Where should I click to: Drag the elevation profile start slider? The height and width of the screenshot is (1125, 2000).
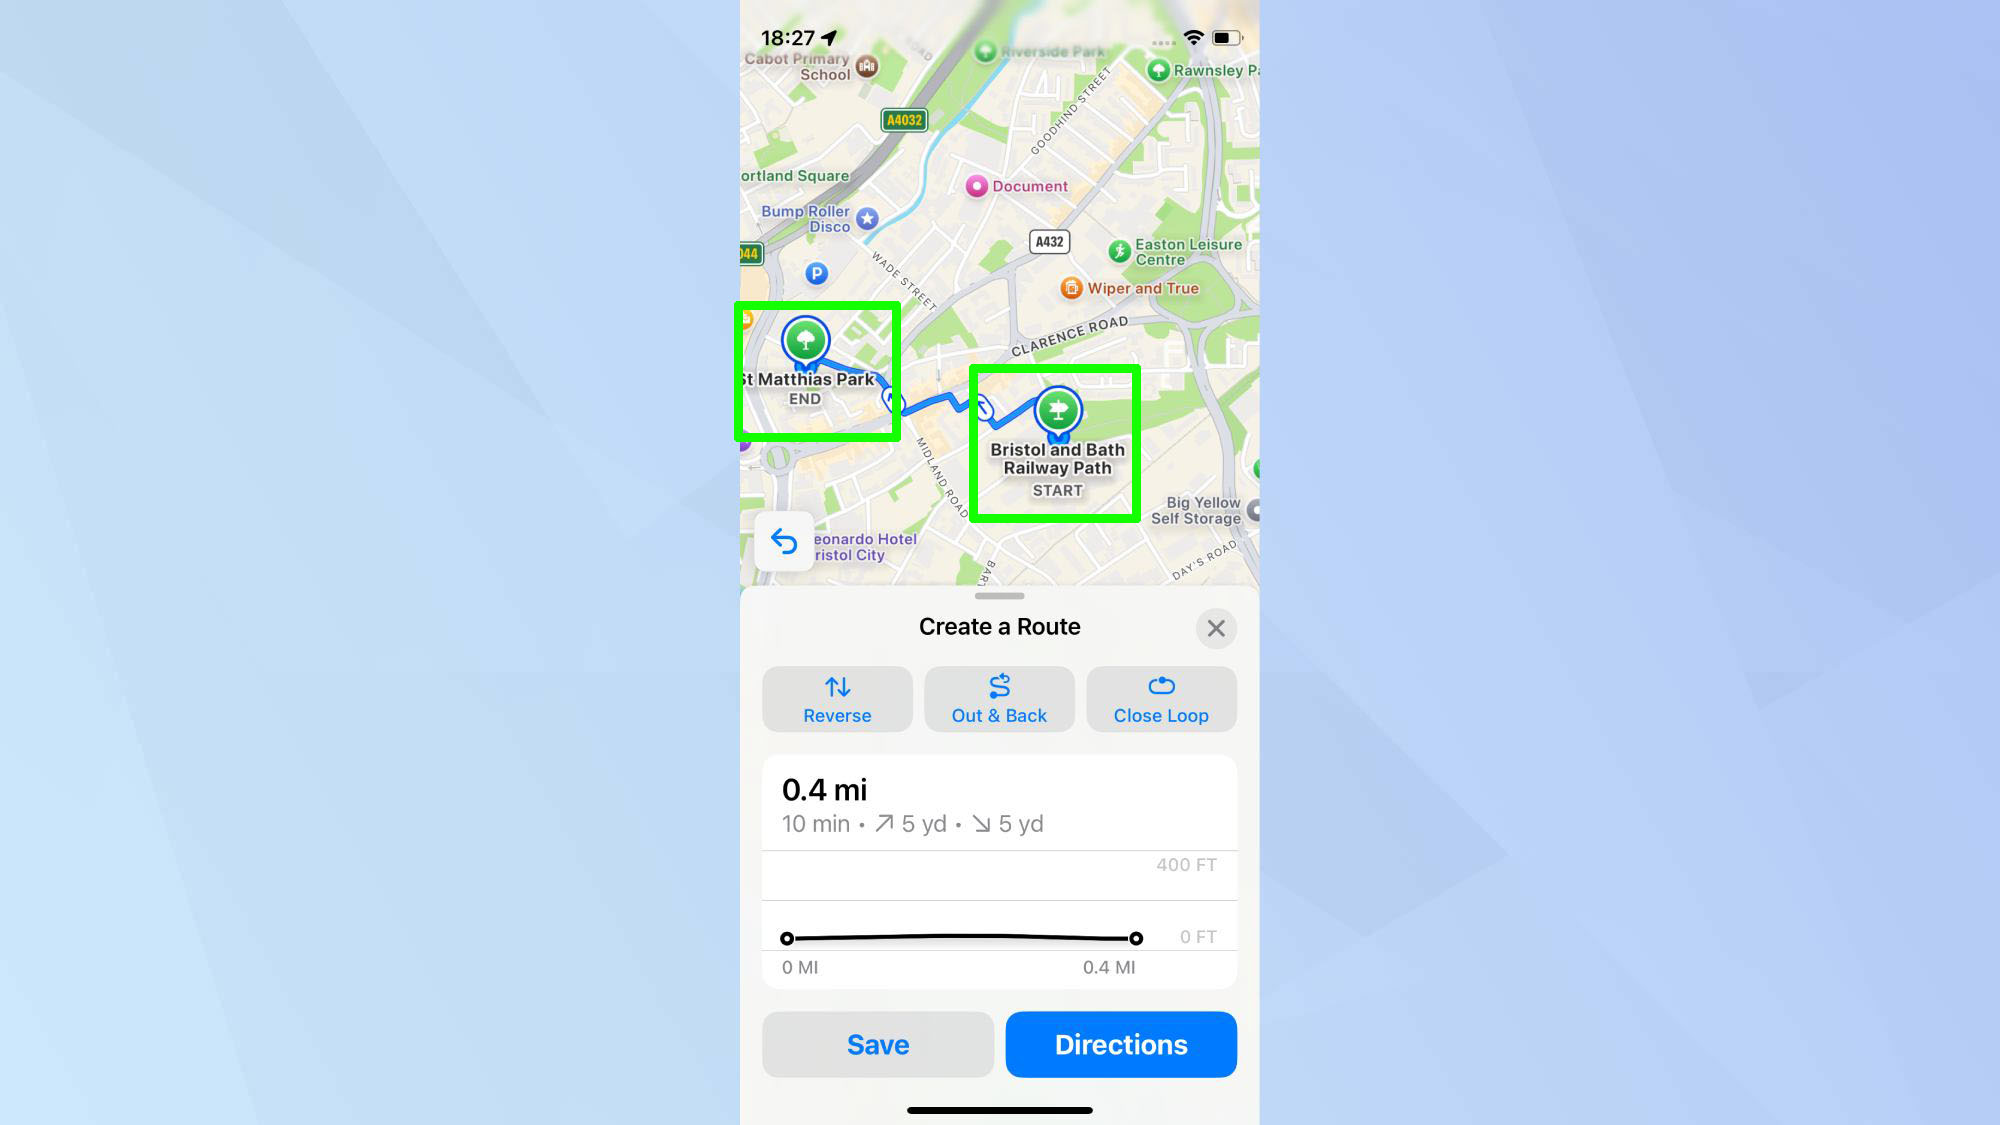tap(786, 938)
